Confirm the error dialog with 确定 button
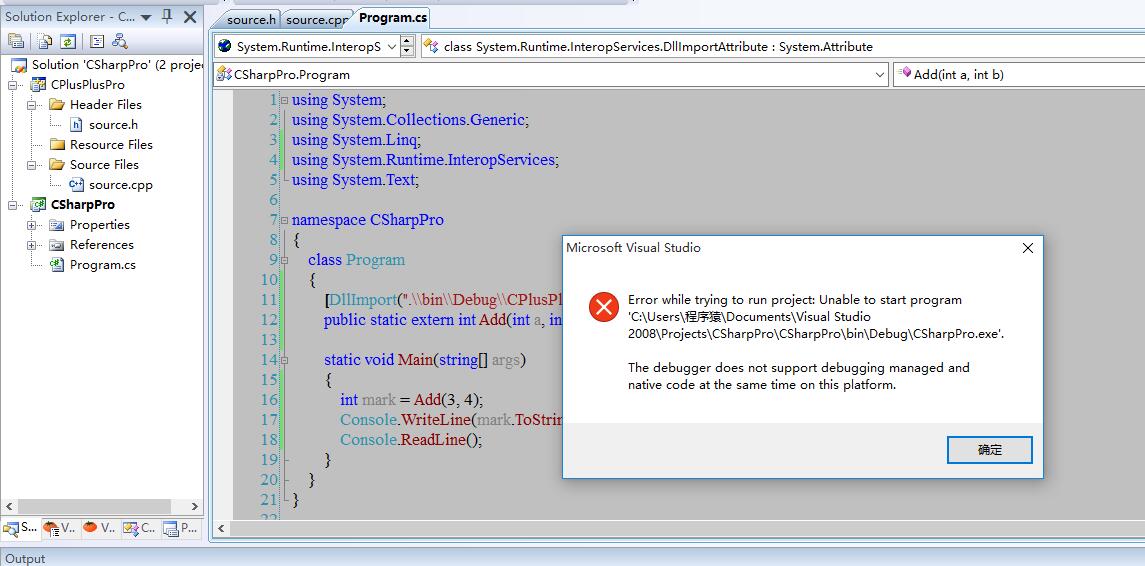Screen dimensions: 1145x566 pyautogui.click(x=989, y=450)
